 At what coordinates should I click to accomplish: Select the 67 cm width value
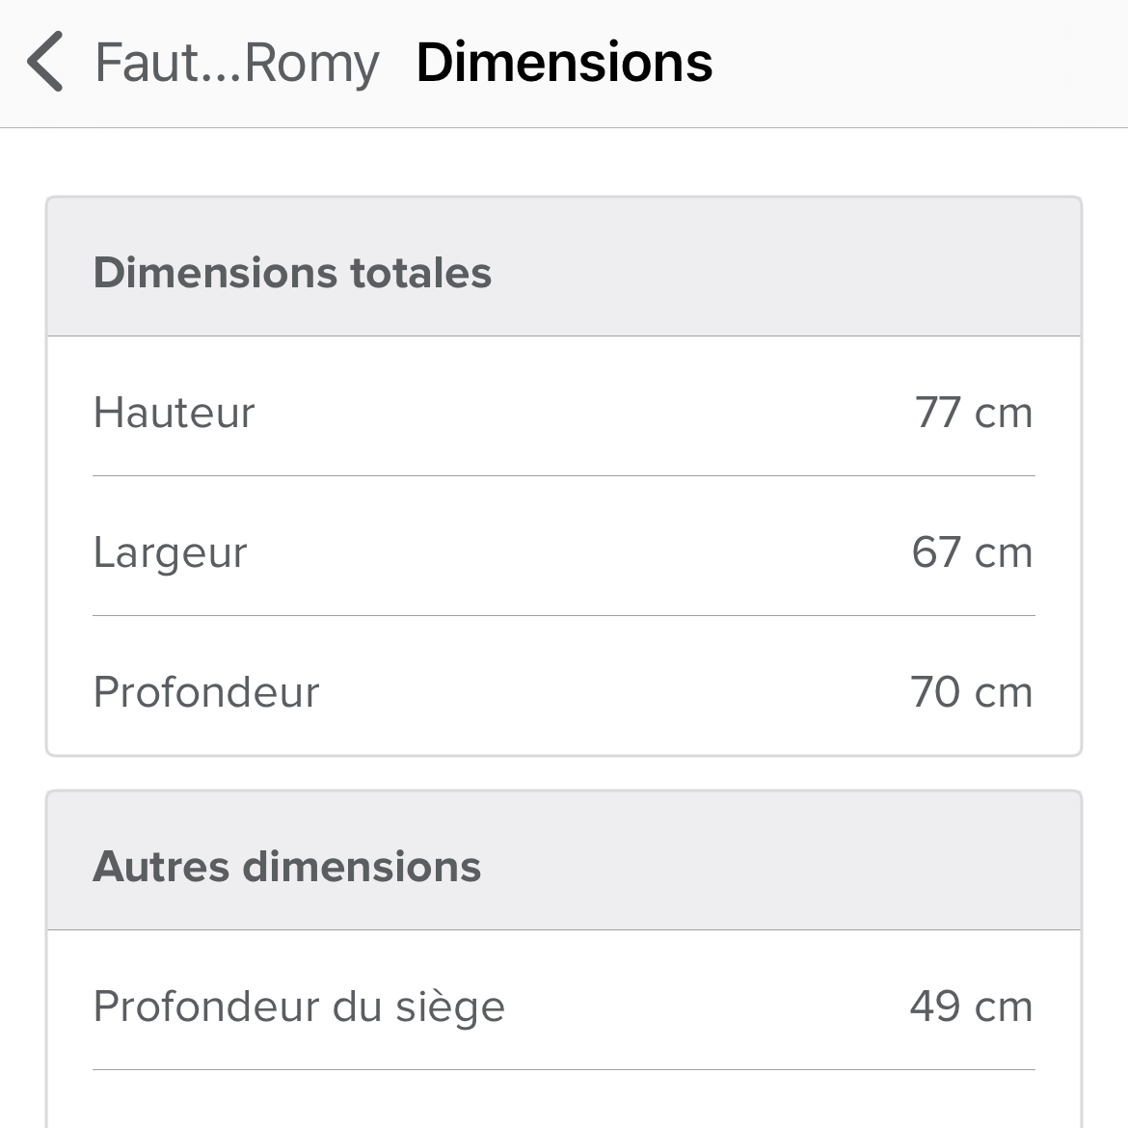pos(972,552)
